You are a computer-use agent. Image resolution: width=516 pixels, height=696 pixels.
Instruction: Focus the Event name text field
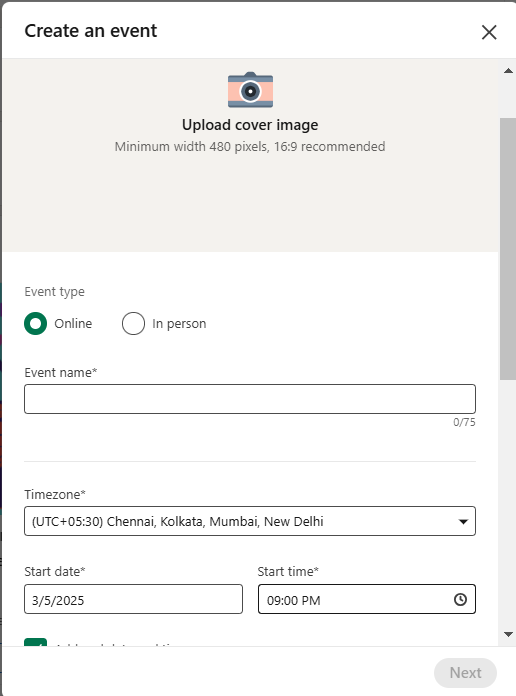pyautogui.click(x=250, y=399)
